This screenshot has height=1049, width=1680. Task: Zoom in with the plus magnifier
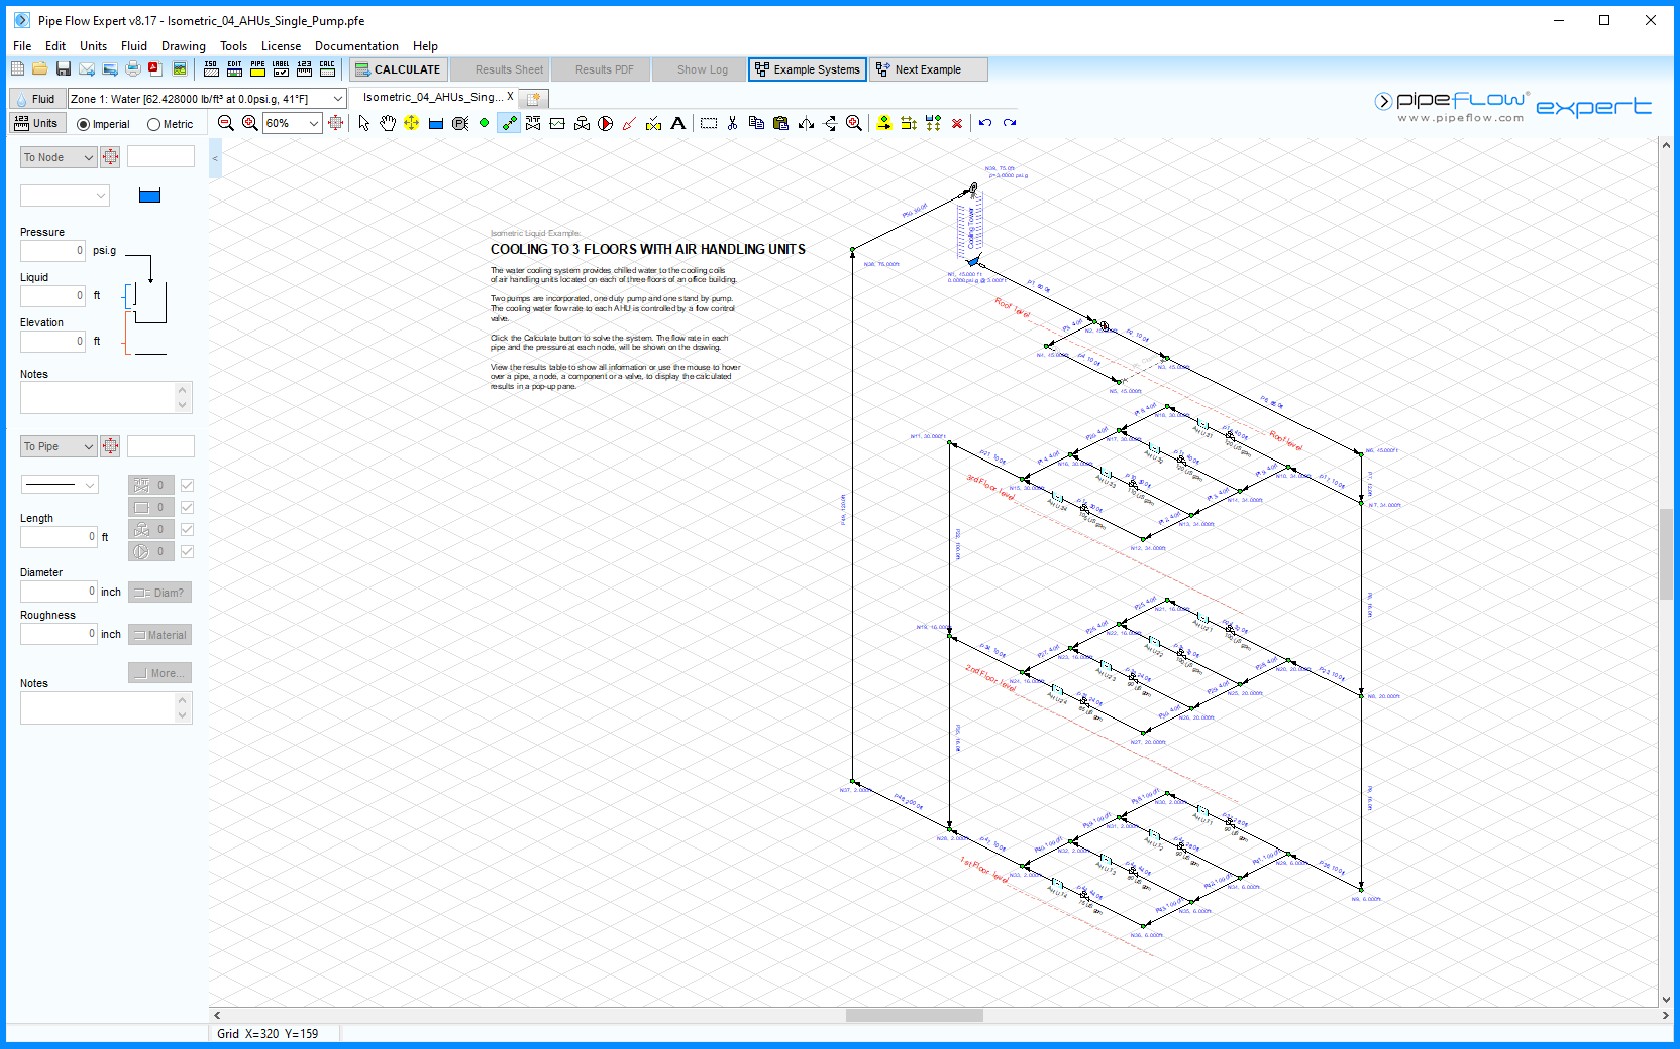250,123
